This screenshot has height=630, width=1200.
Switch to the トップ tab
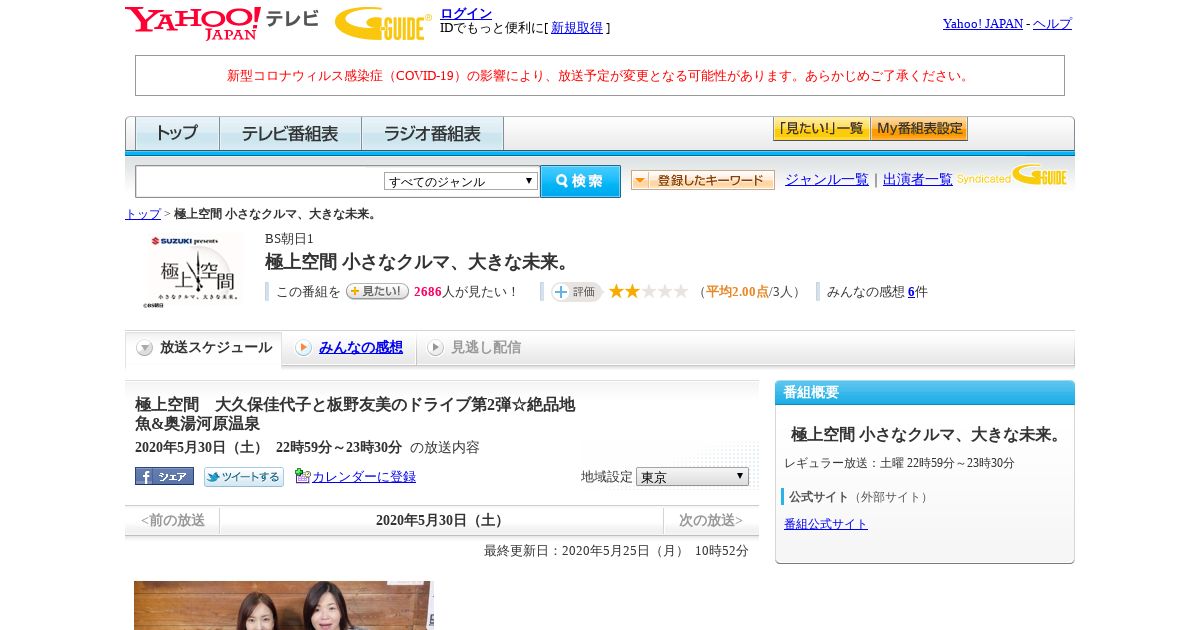(x=177, y=134)
